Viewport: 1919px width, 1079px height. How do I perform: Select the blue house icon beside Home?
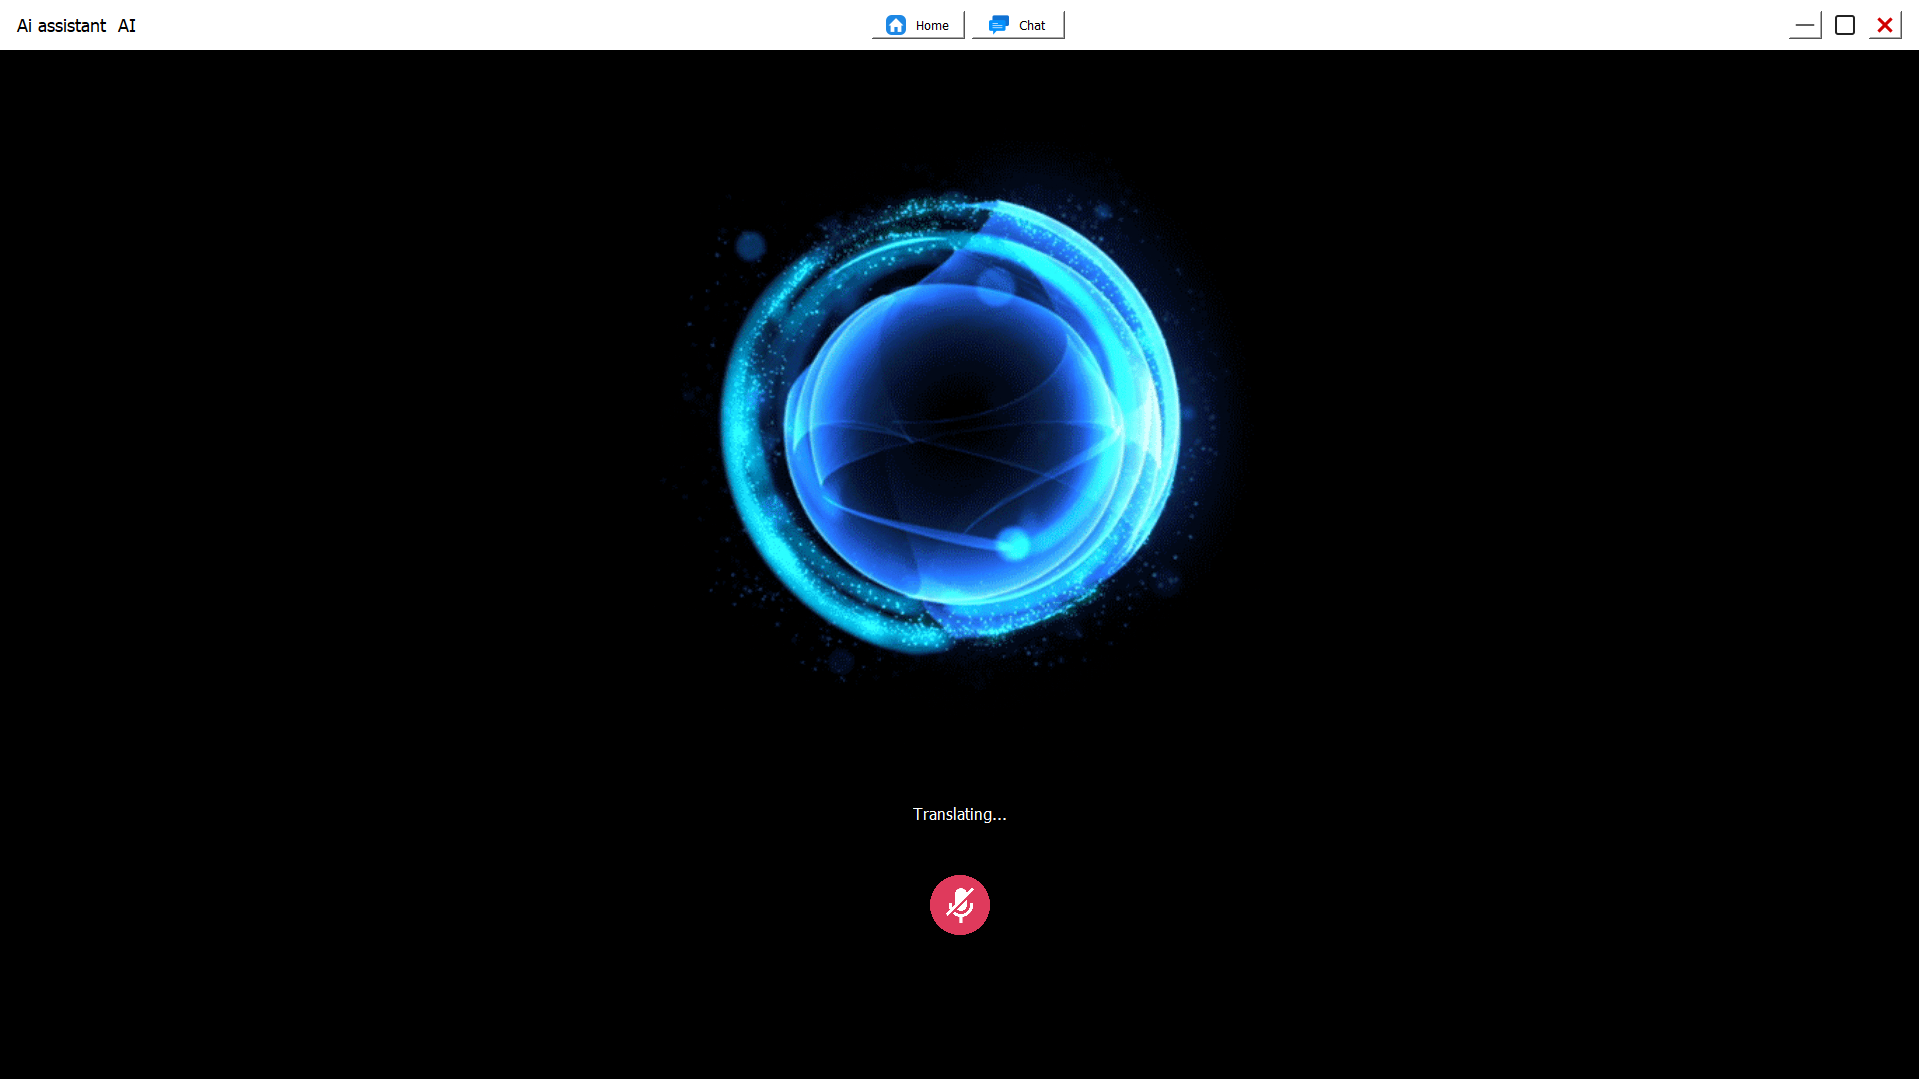tap(896, 25)
